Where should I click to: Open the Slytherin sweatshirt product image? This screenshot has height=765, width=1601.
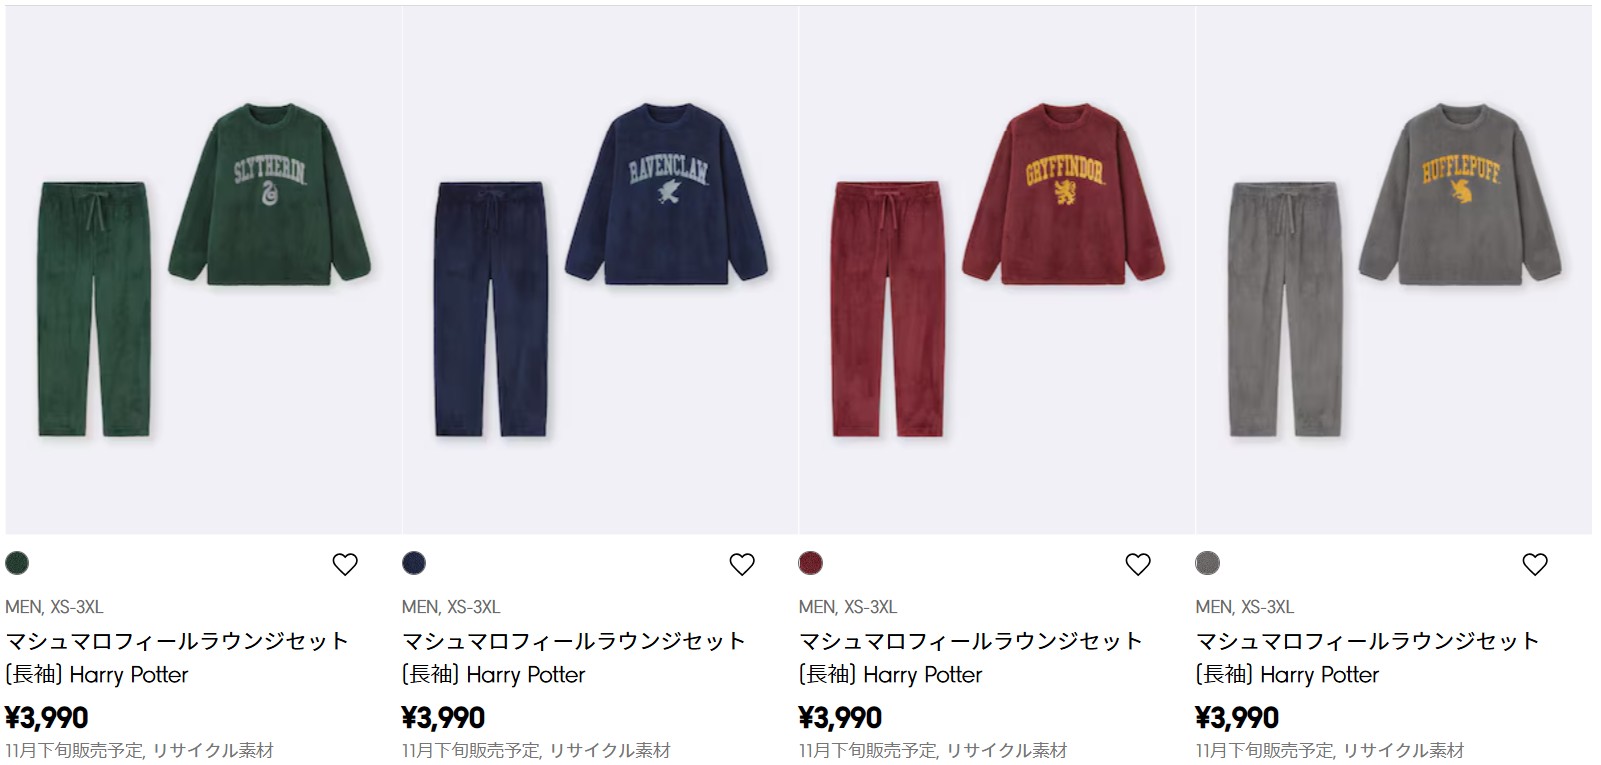[270, 194]
